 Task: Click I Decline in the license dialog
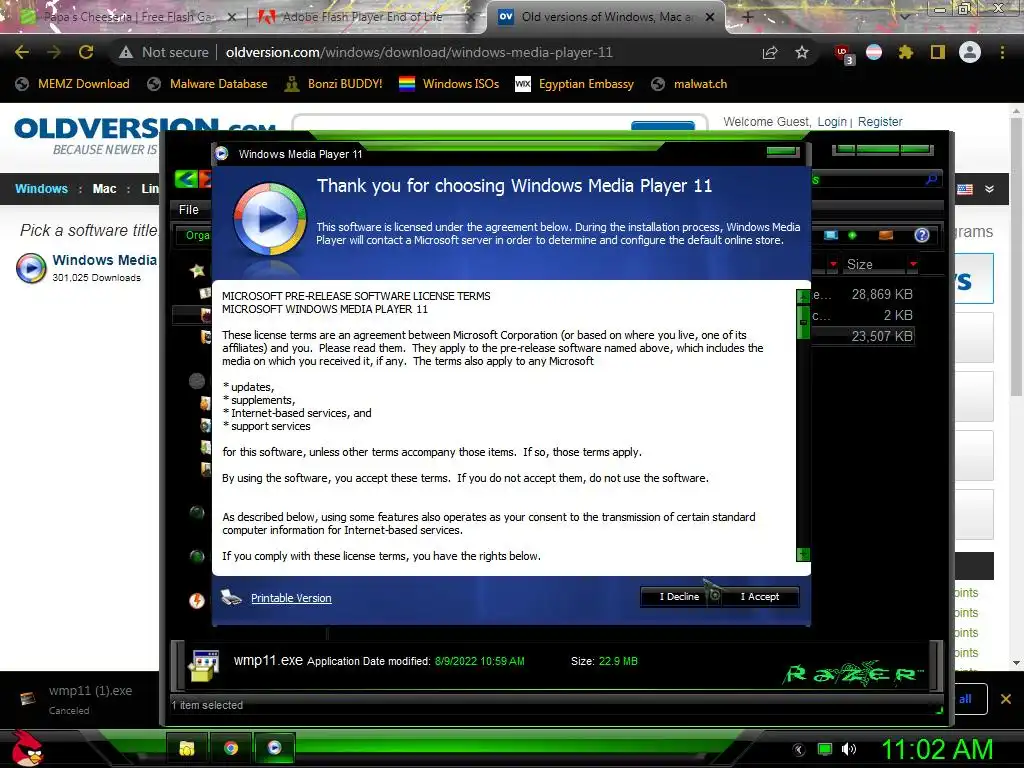(x=679, y=597)
